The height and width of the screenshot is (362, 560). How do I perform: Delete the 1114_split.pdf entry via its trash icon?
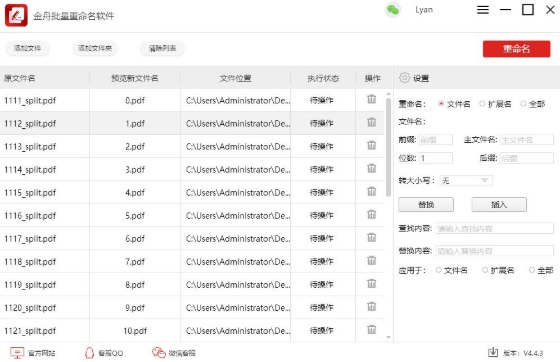371,168
